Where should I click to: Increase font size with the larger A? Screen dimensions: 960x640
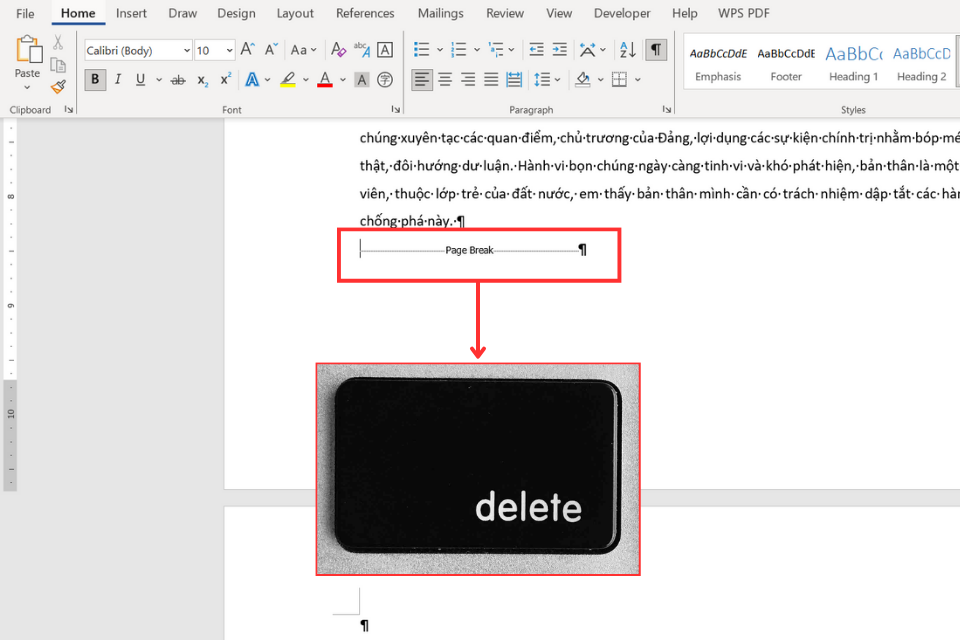point(247,50)
